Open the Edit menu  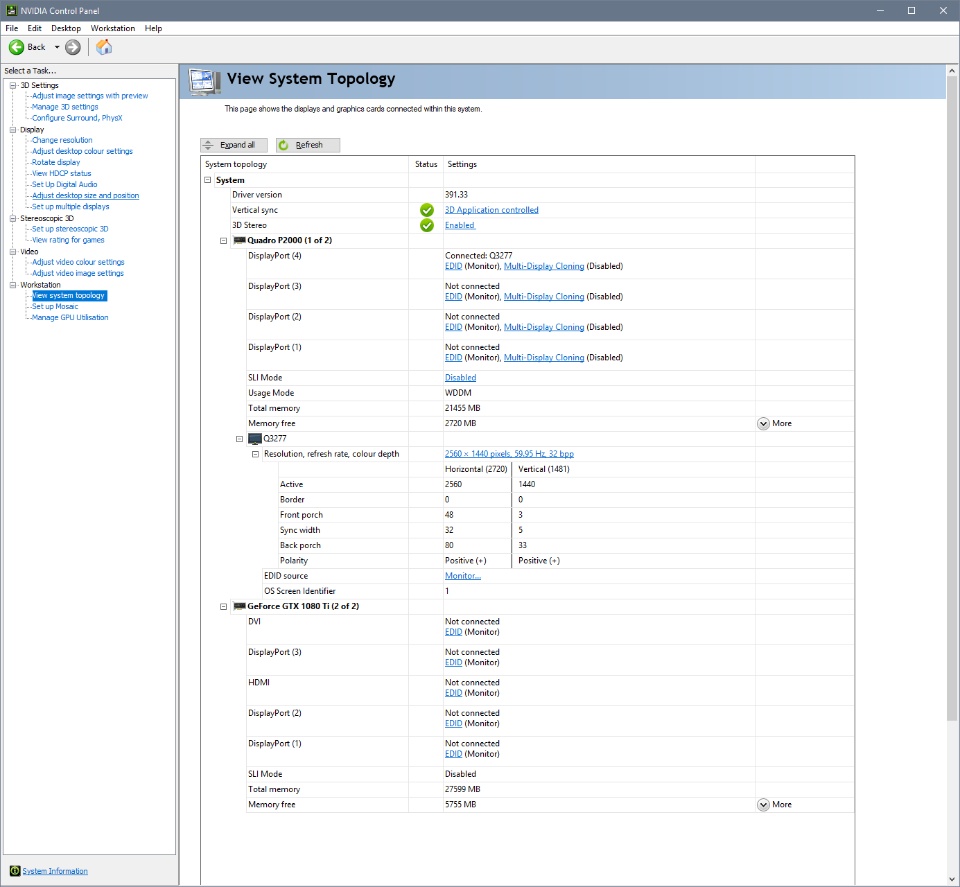coord(34,28)
